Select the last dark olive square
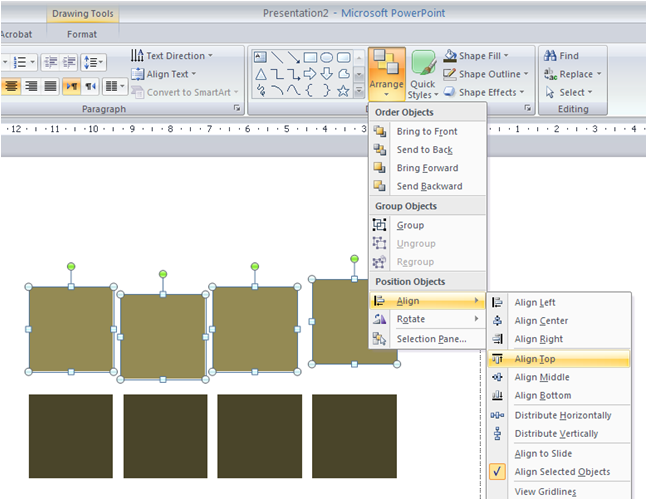This screenshot has width=647, height=500. (x=354, y=436)
